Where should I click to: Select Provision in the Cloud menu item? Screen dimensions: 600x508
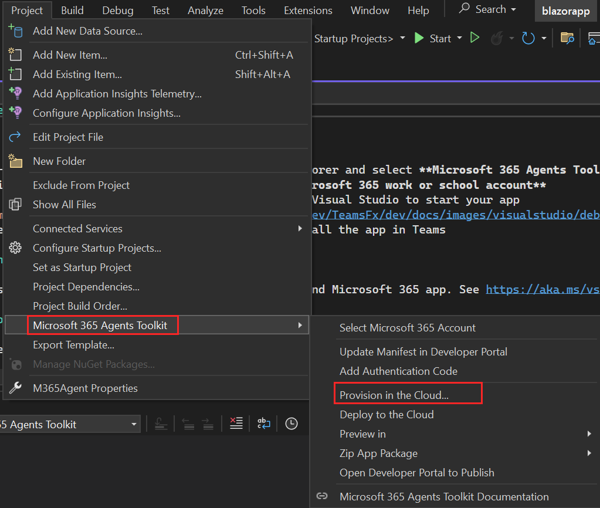coord(394,395)
